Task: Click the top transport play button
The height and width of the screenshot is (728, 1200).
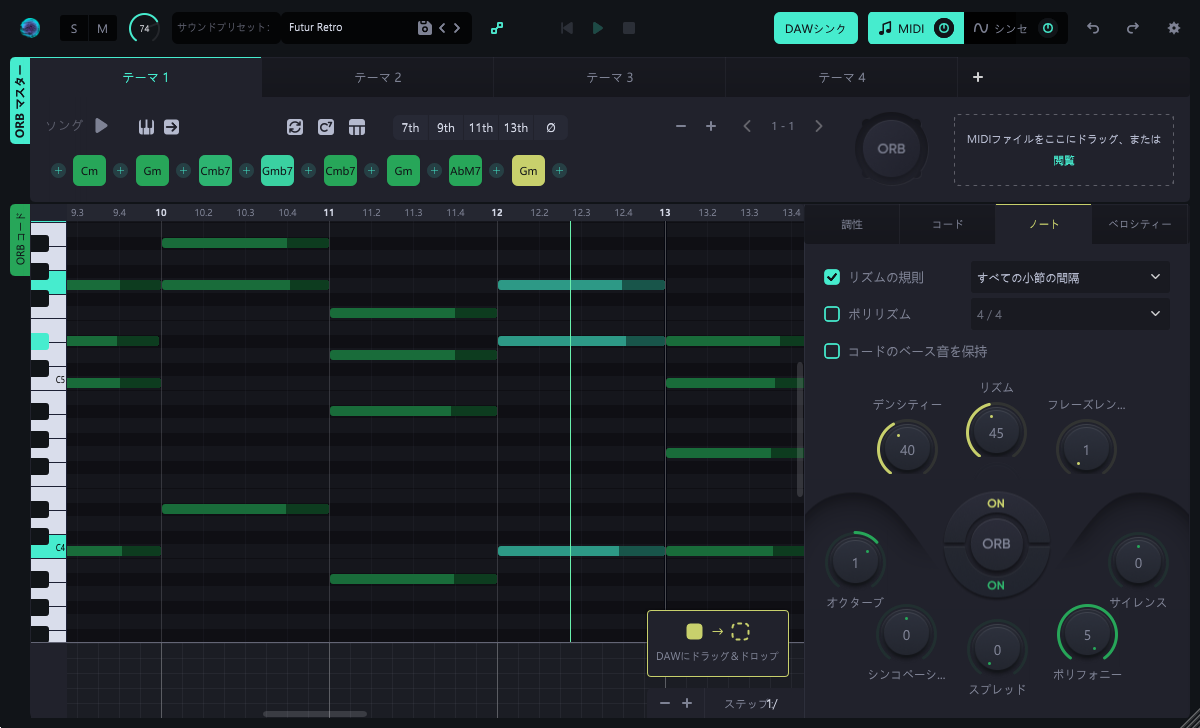Action: 598,28
